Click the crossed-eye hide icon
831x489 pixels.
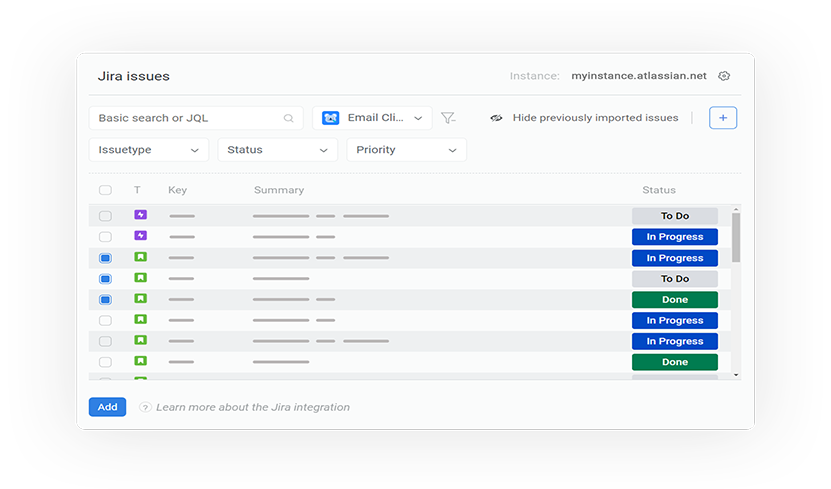[496, 118]
